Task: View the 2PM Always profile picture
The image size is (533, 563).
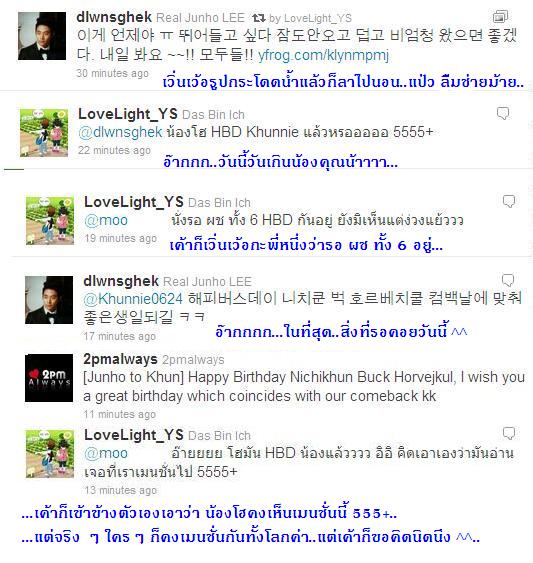Action: point(49,378)
